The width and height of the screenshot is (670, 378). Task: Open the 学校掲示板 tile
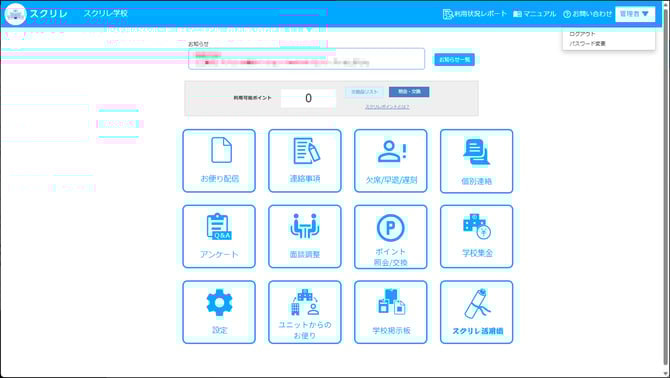(x=391, y=312)
